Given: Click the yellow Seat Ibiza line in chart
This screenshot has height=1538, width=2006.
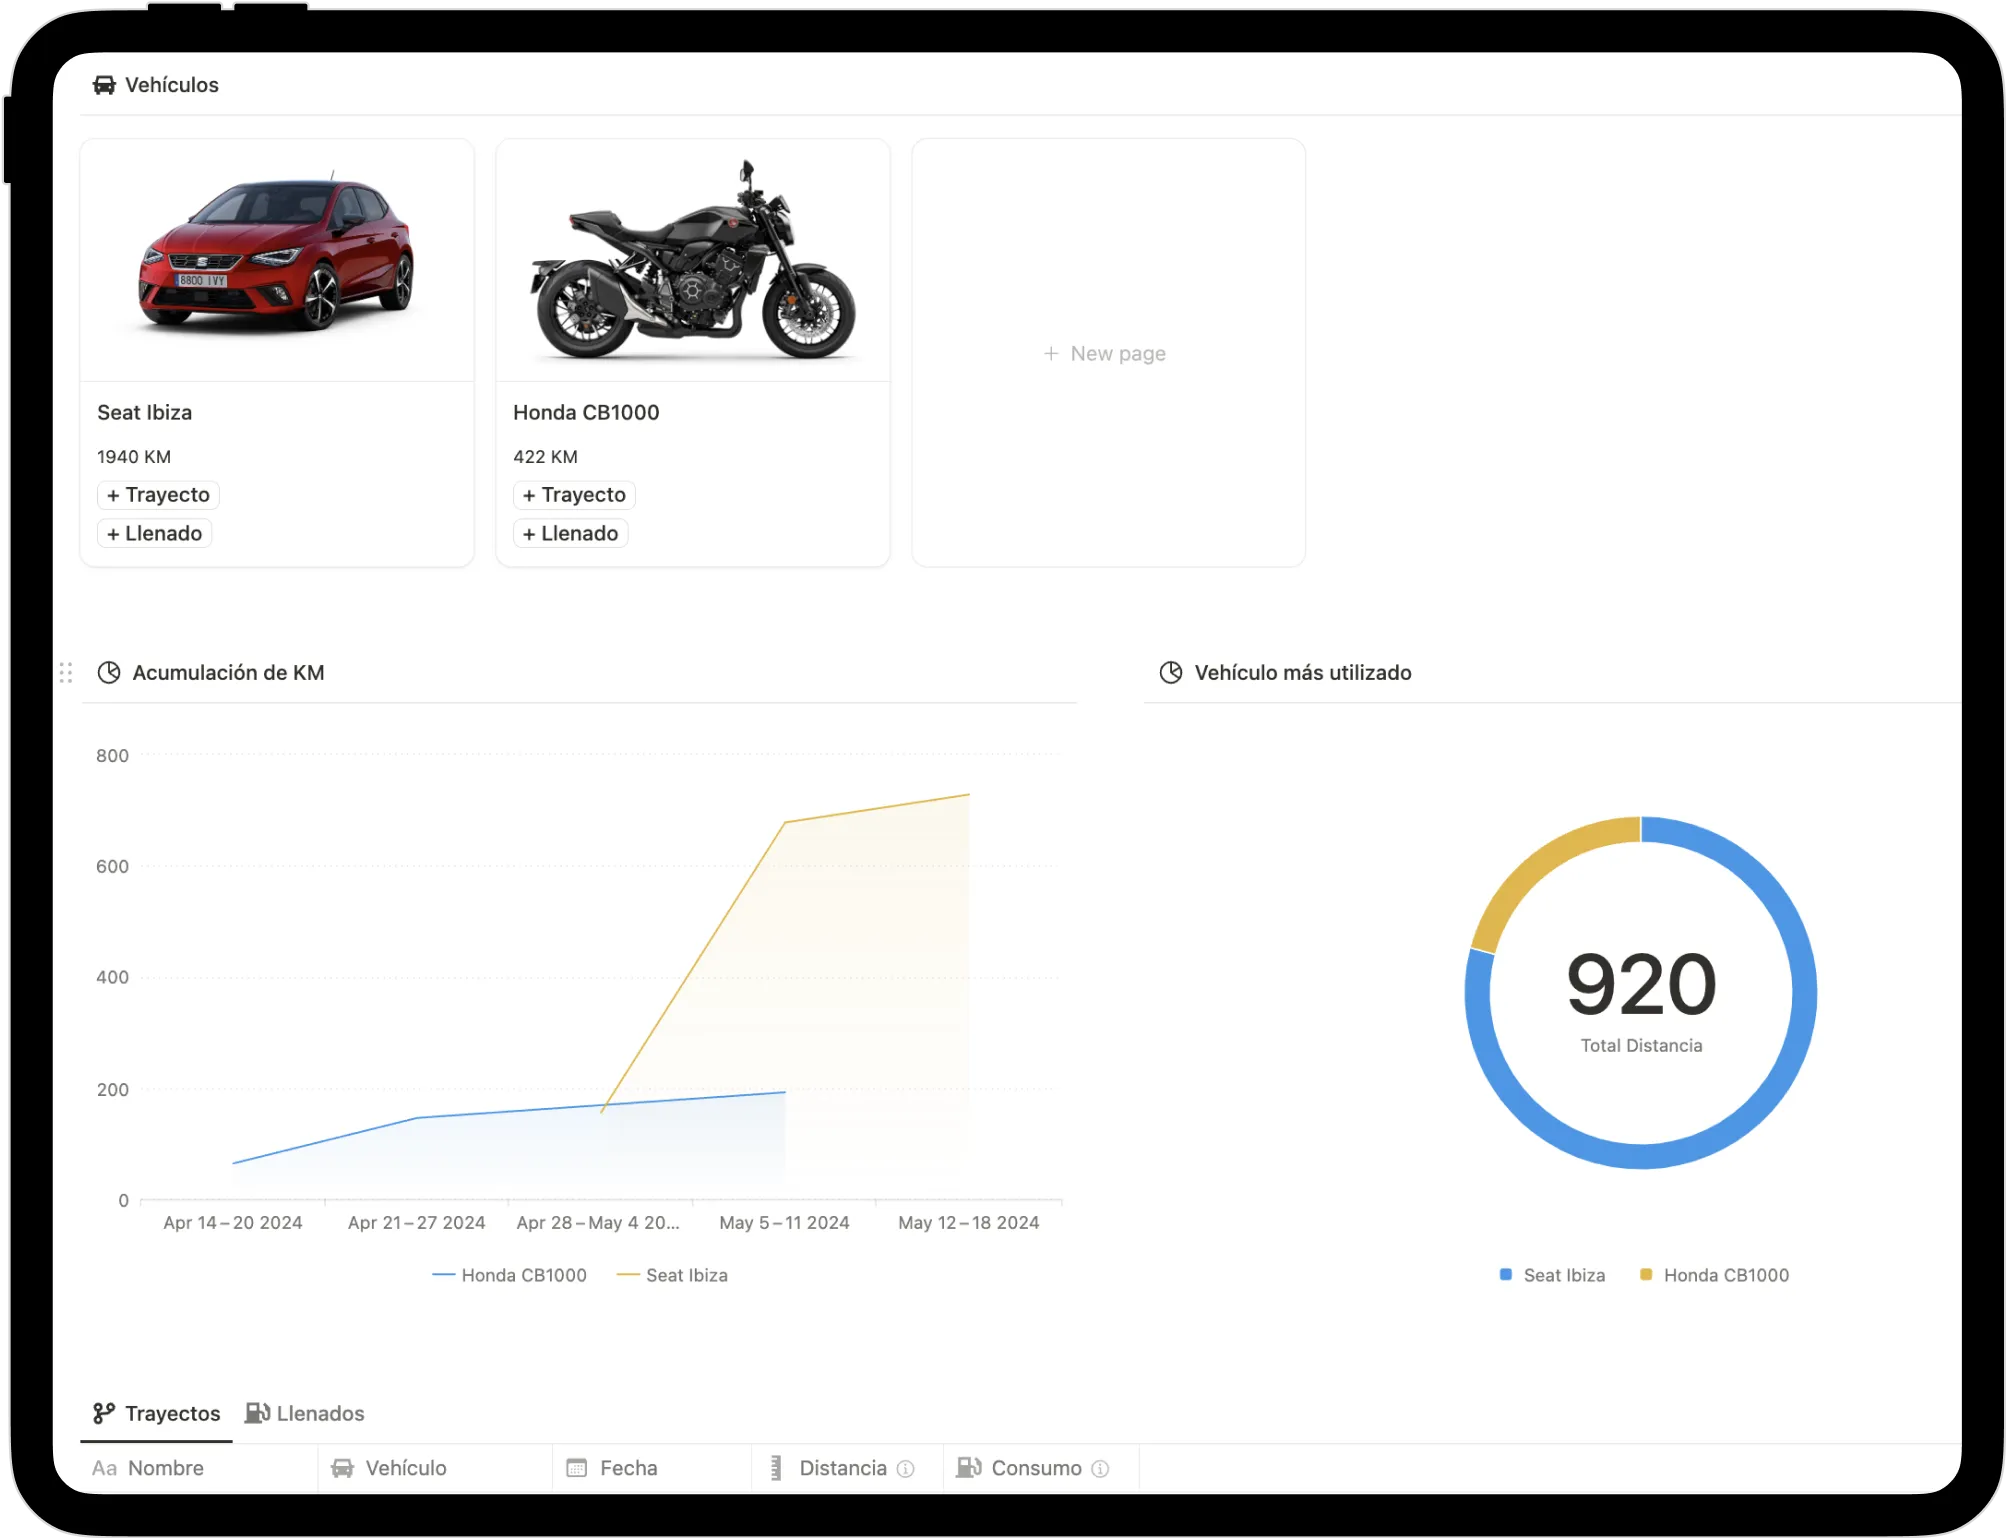Looking at the screenshot, I should point(694,966).
